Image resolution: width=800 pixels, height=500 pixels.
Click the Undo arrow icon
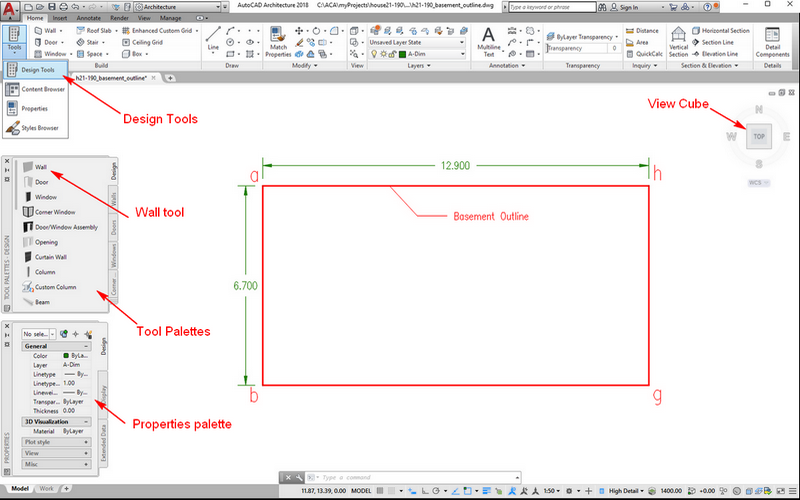pyautogui.click(x=76, y=7)
